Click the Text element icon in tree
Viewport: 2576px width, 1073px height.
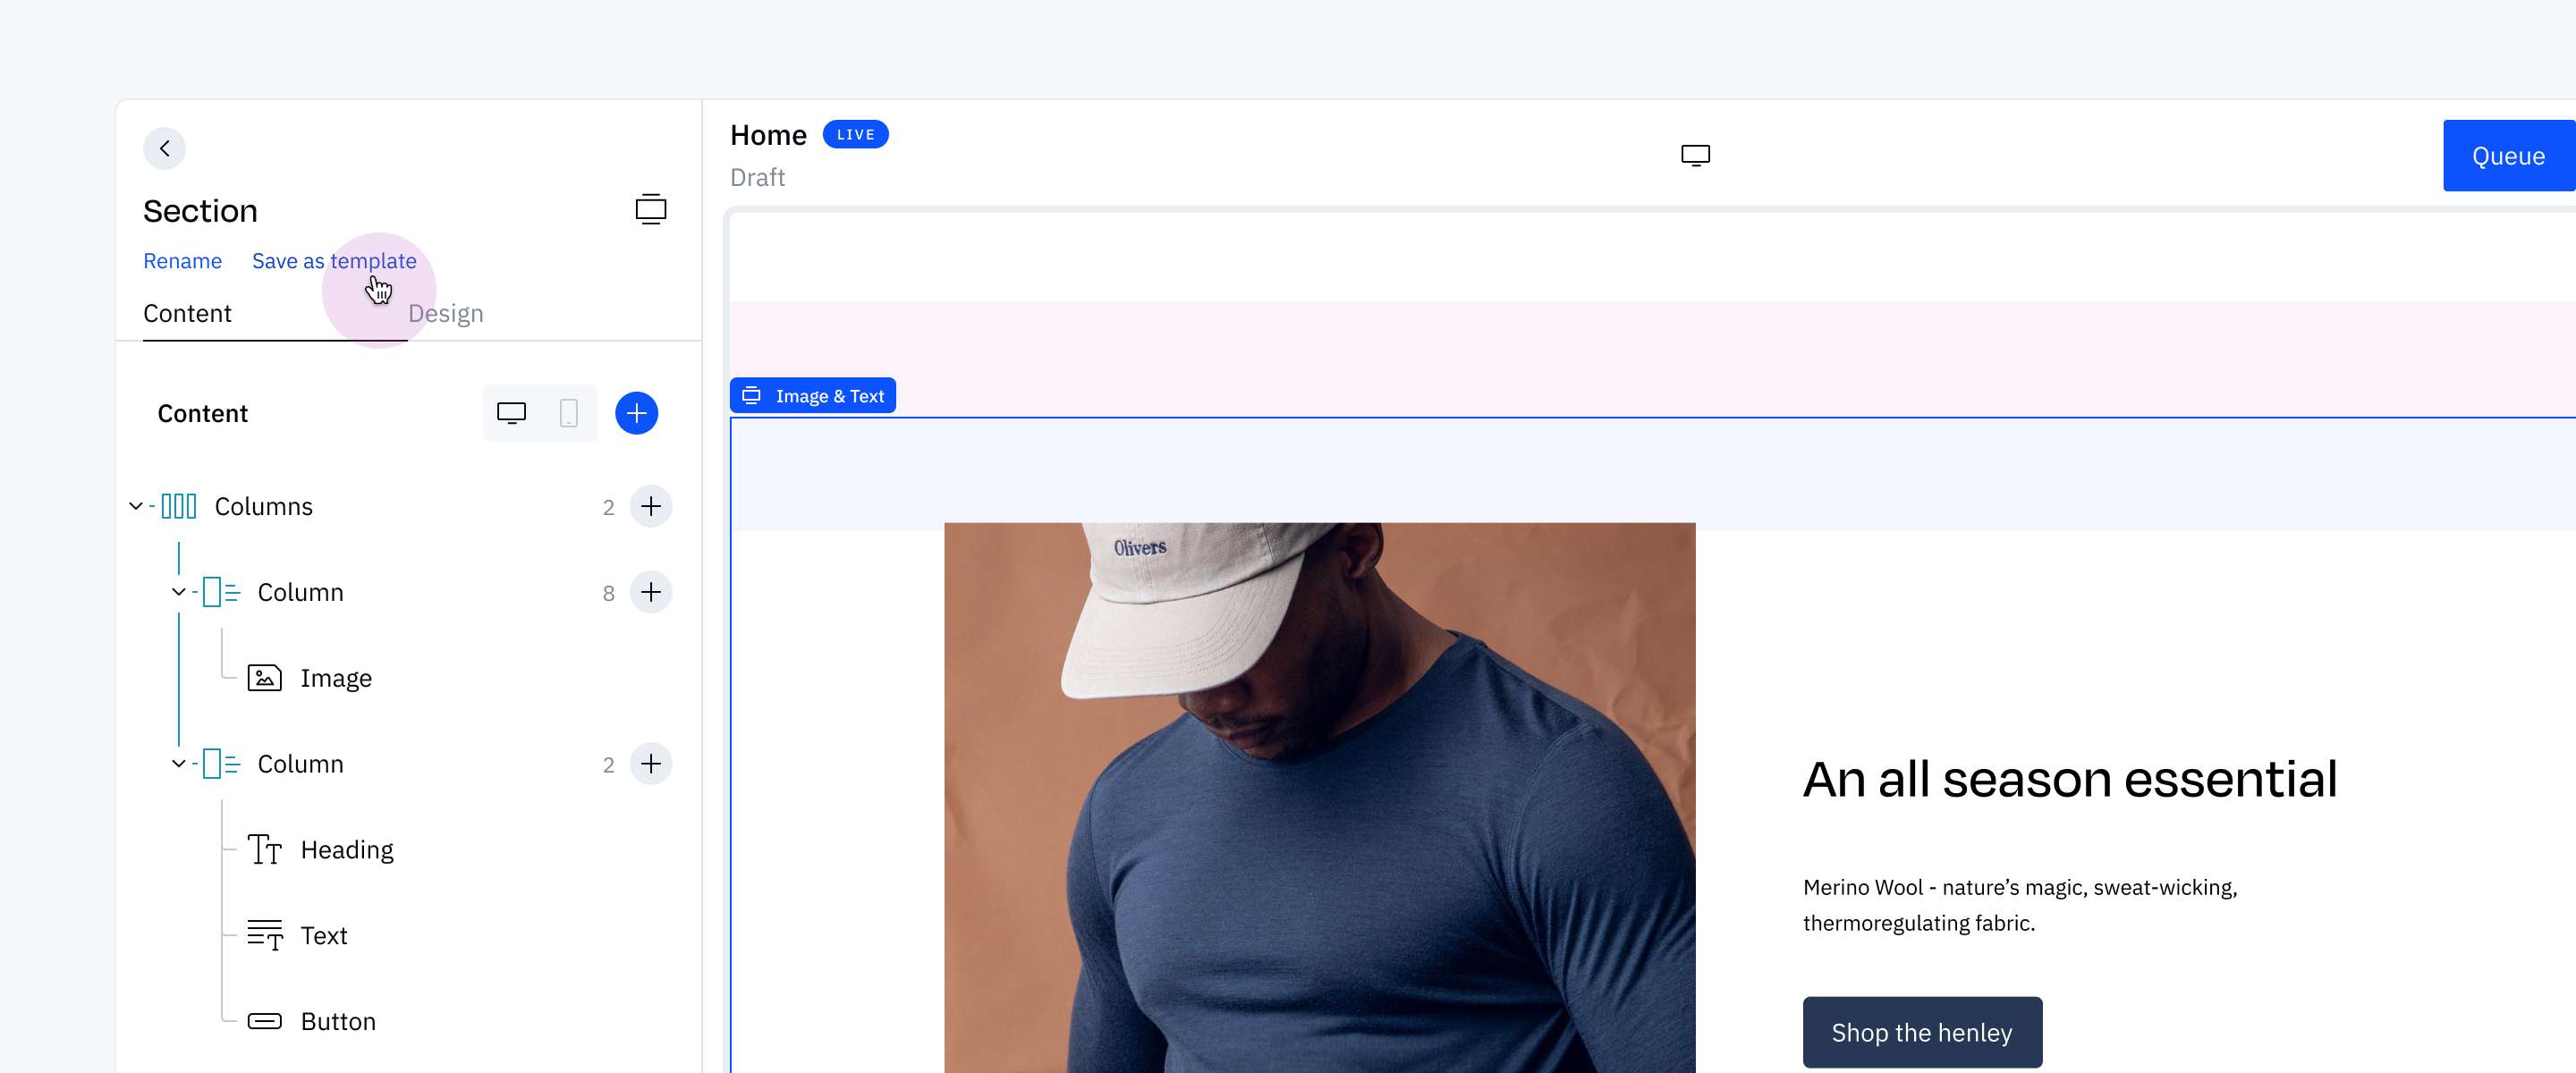264,935
